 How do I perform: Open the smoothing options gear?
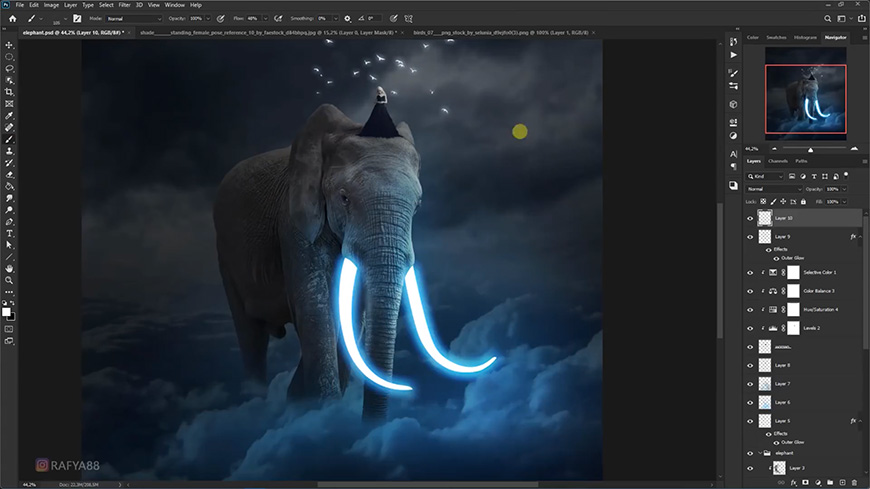tap(347, 18)
